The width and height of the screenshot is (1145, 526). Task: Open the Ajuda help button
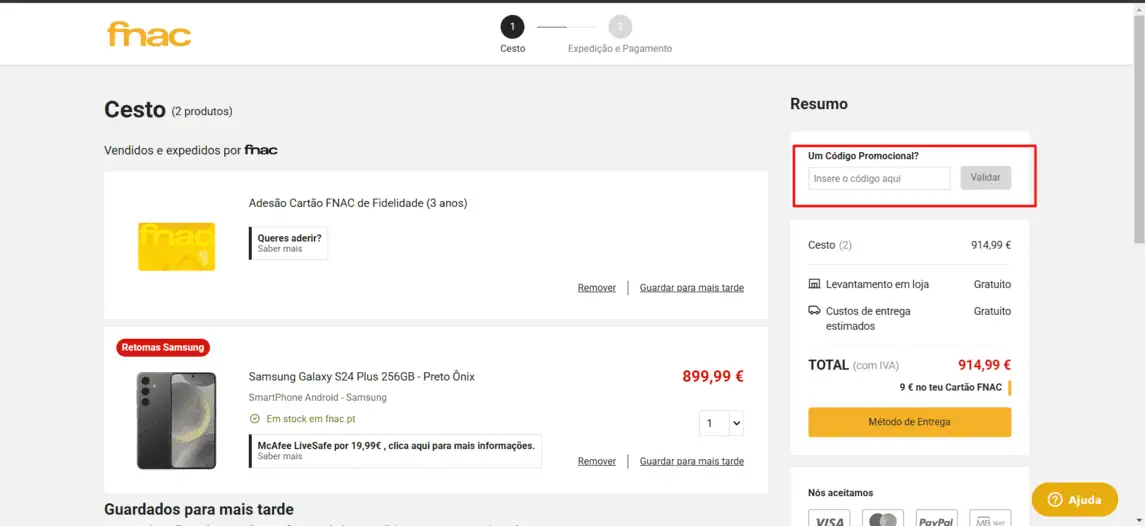coord(1075,500)
